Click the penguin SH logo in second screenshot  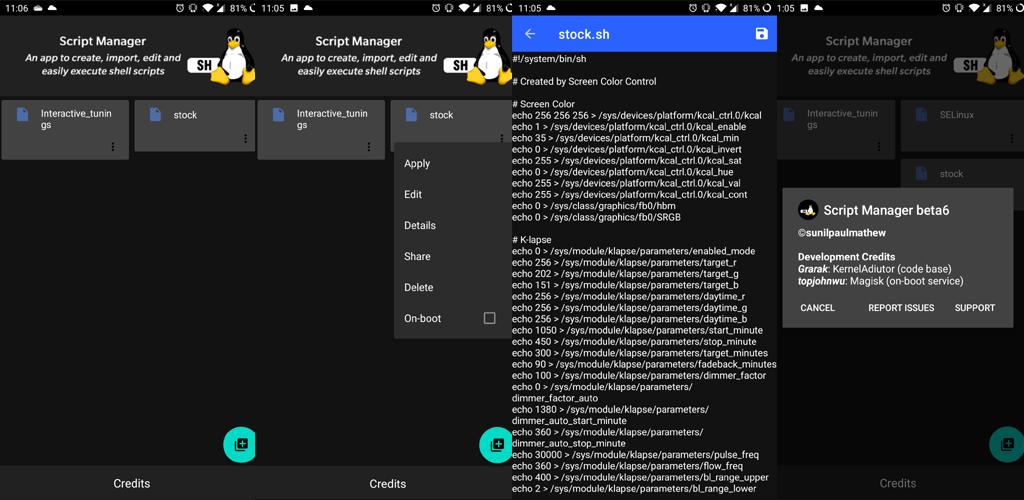tap(478, 57)
